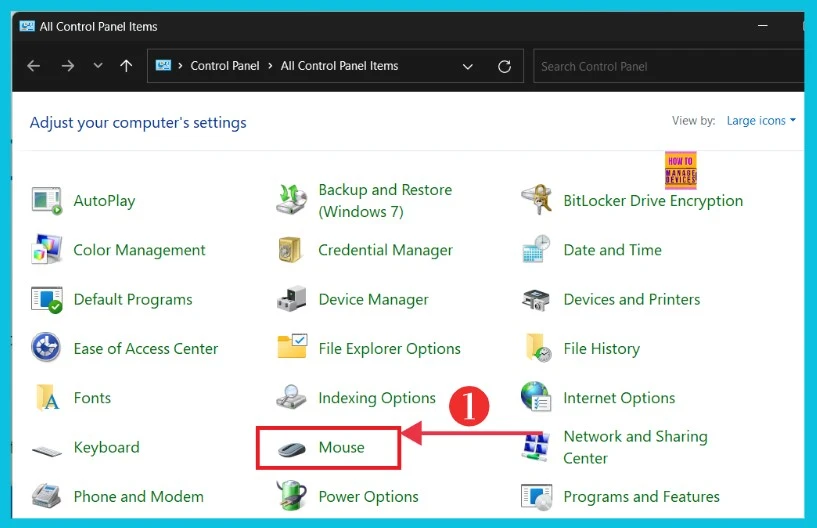This screenshot has width=817, height=528.
Task: Open the Network and Sharing Center icon
Action: (x=536, y=448)
